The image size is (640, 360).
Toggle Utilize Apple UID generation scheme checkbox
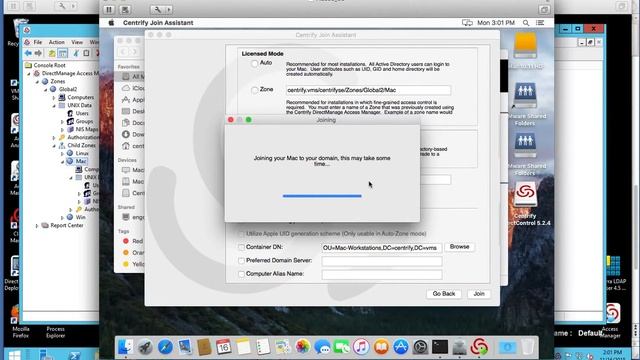click(241, 234)
